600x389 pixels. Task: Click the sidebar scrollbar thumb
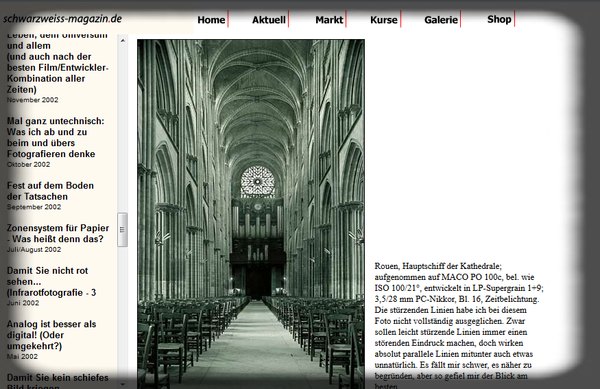tap(122, 229)
